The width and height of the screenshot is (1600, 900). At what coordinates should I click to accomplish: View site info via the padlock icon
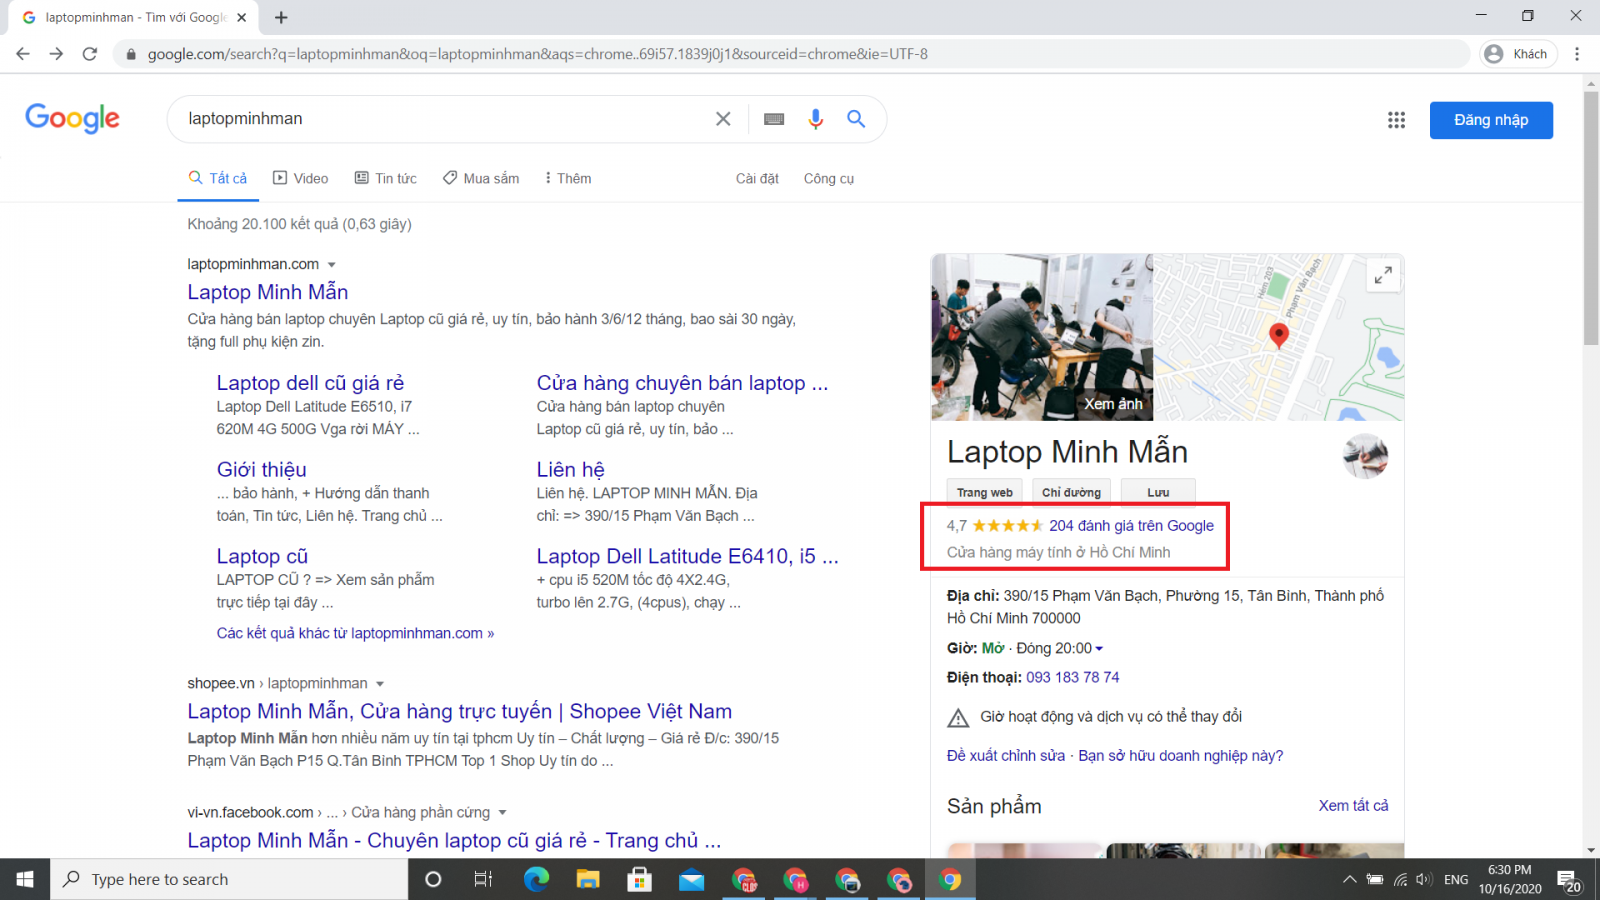[x=130, y=54]
